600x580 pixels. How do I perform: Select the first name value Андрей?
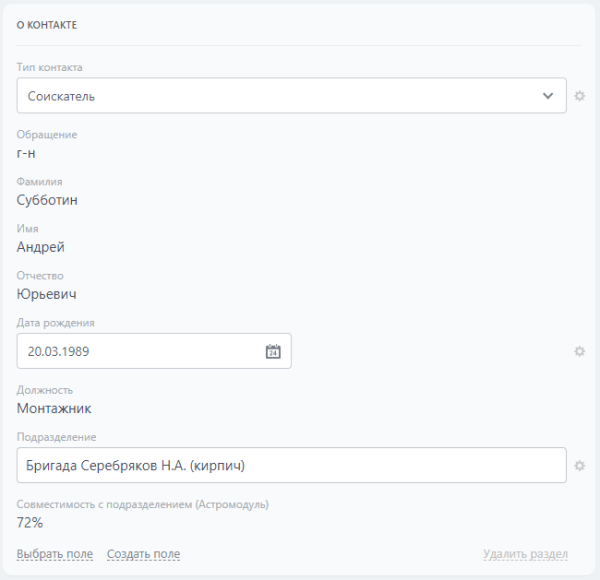pyautogui.click(x=41, y=247)
